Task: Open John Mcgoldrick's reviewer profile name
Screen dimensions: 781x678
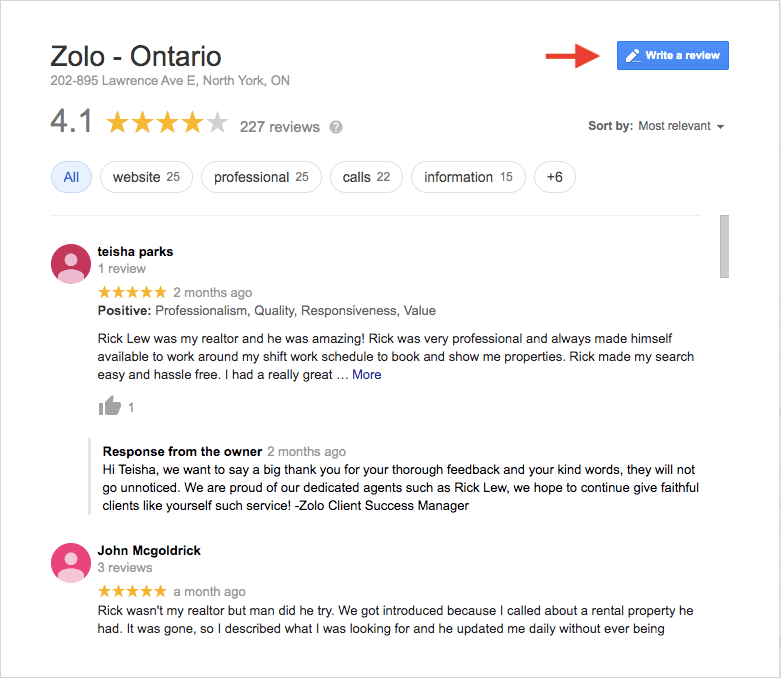Action: (149, 550)
